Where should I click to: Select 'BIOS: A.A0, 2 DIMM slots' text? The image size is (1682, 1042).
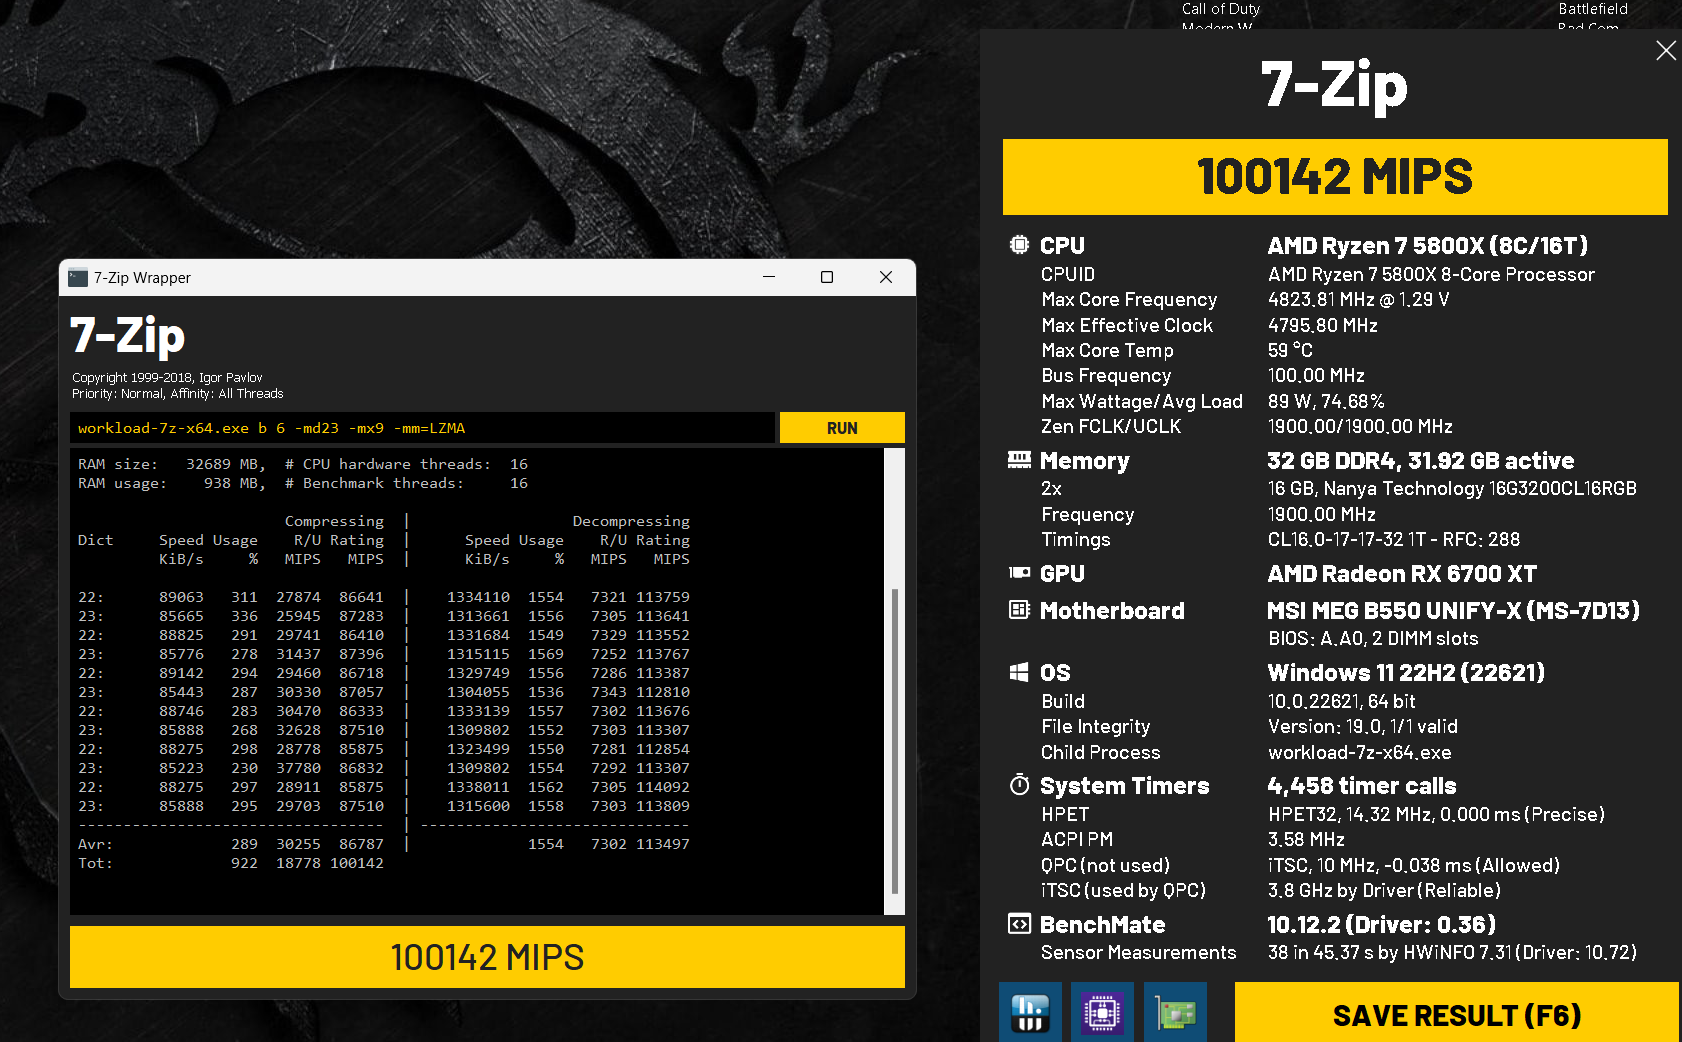1373,638
